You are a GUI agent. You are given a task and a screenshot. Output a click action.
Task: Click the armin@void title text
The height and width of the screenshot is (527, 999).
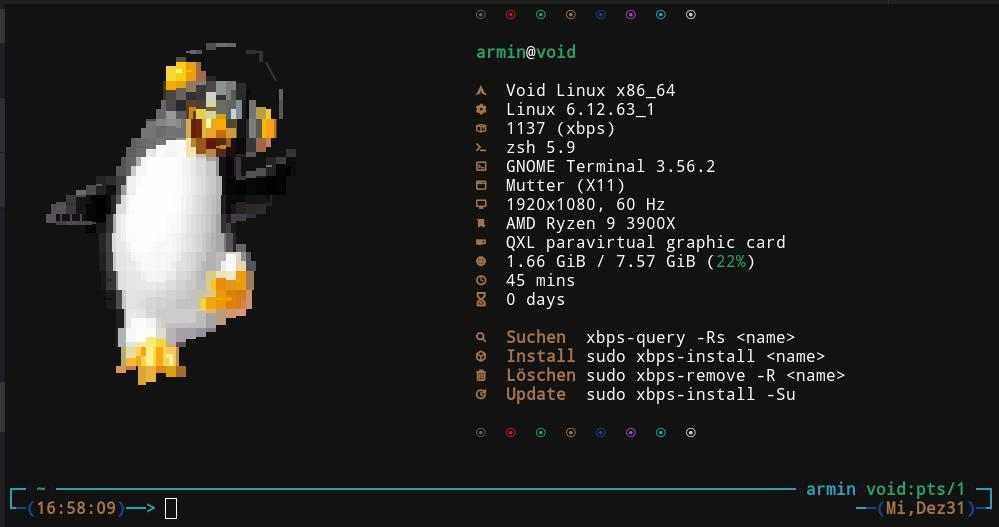point(526,52)
